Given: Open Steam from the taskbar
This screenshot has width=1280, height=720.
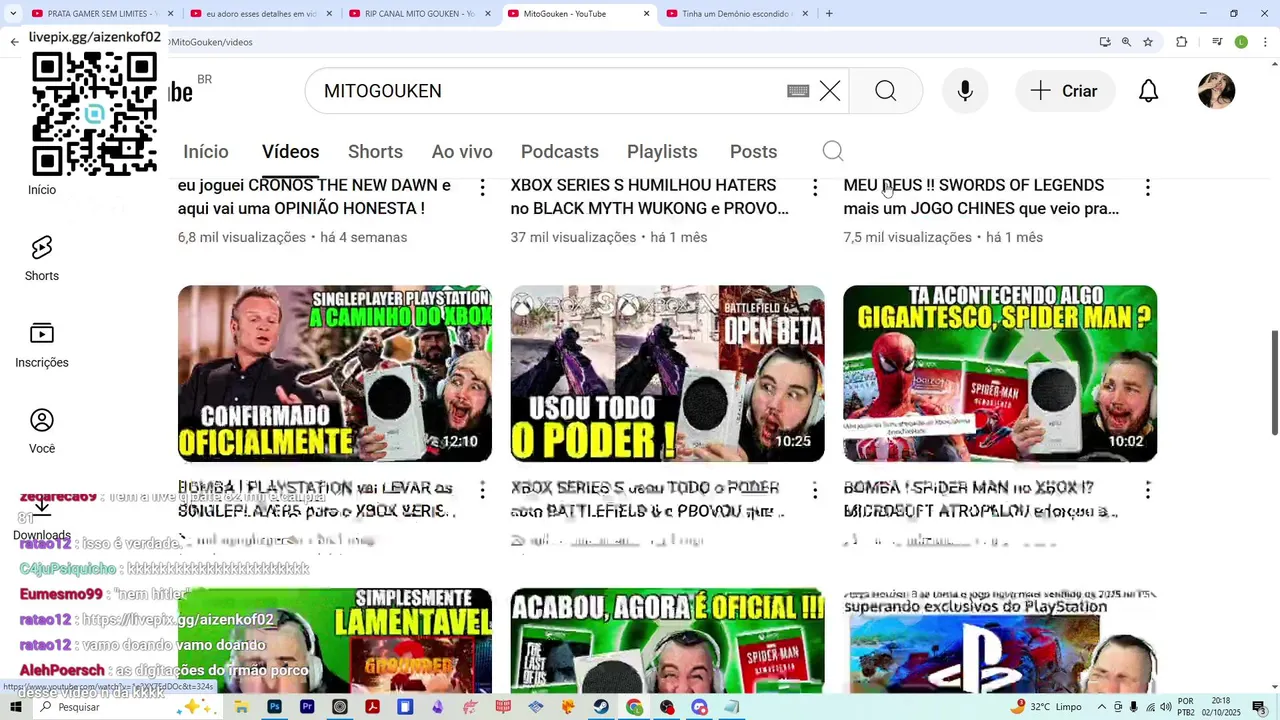Looking at the screenshot, I should tap(601, 707).
